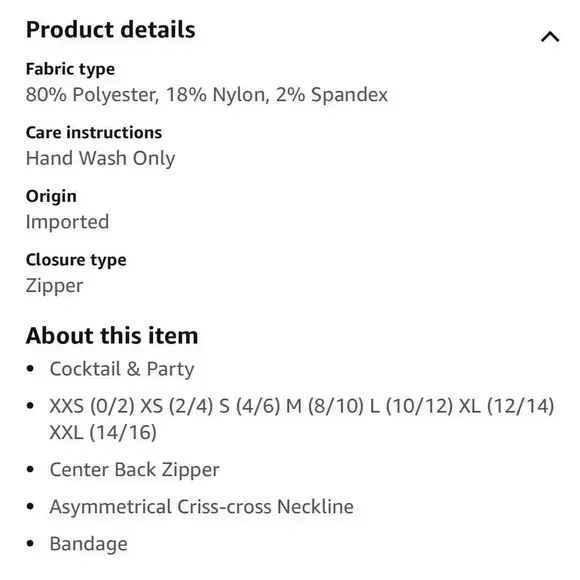
Task: Select the Care instructions label
Action: tap(94, 132)
